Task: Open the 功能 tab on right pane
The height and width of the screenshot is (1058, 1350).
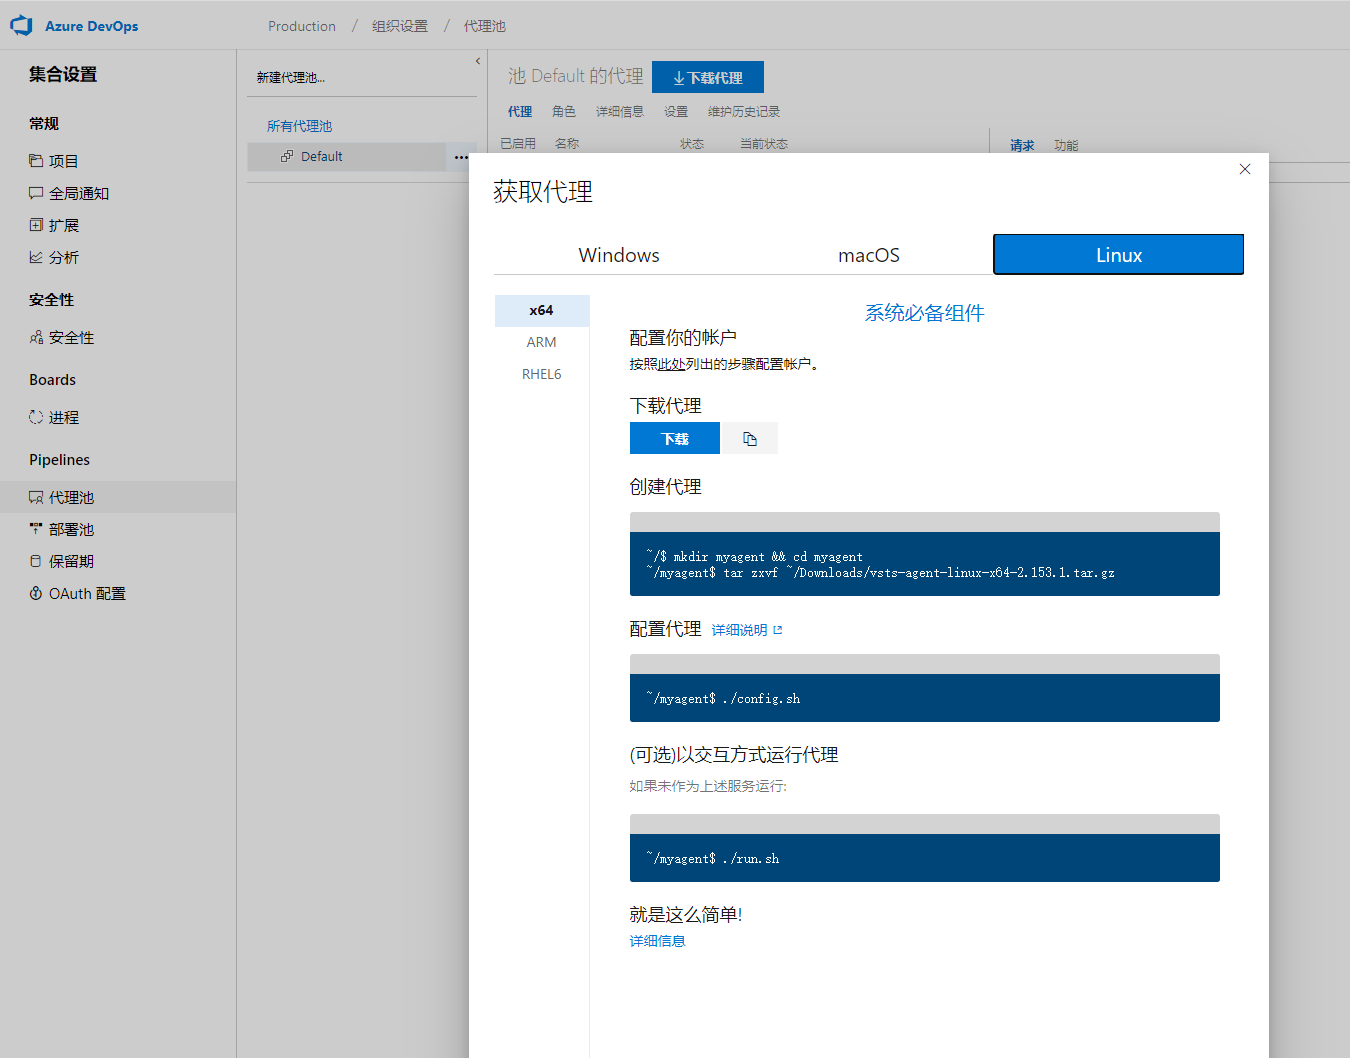Action: pyautogui.click(x=1066, y=146)
